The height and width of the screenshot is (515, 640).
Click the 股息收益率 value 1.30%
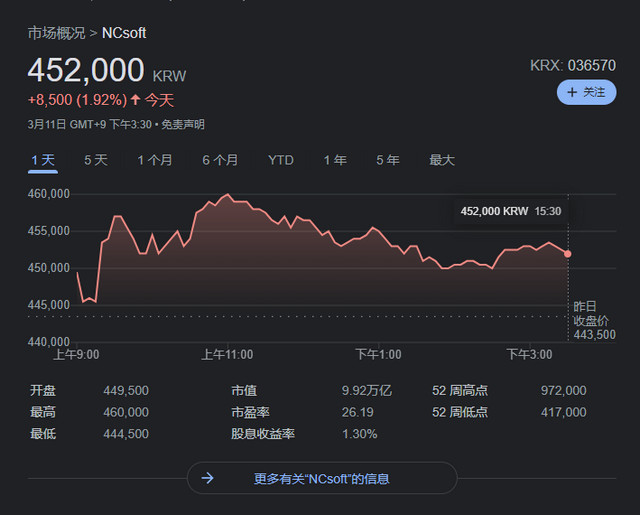[x=360, y=434]
